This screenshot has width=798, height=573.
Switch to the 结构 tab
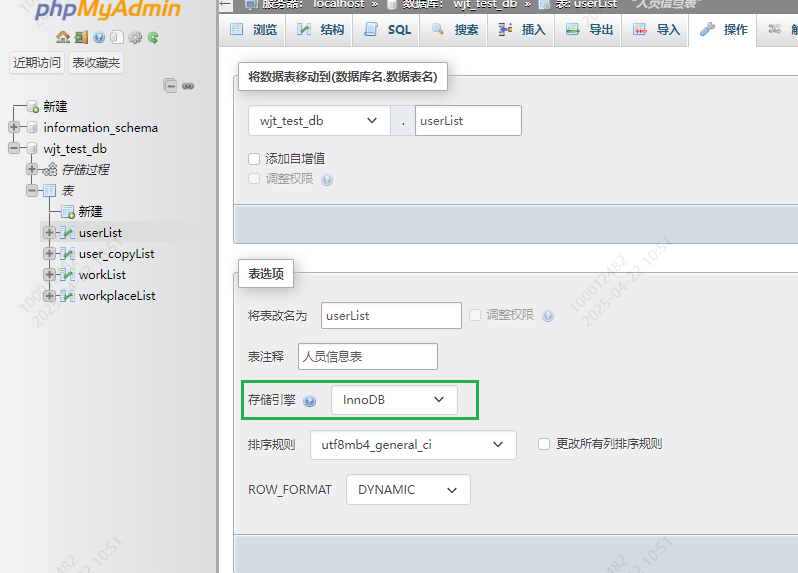(x=319, y=30)
